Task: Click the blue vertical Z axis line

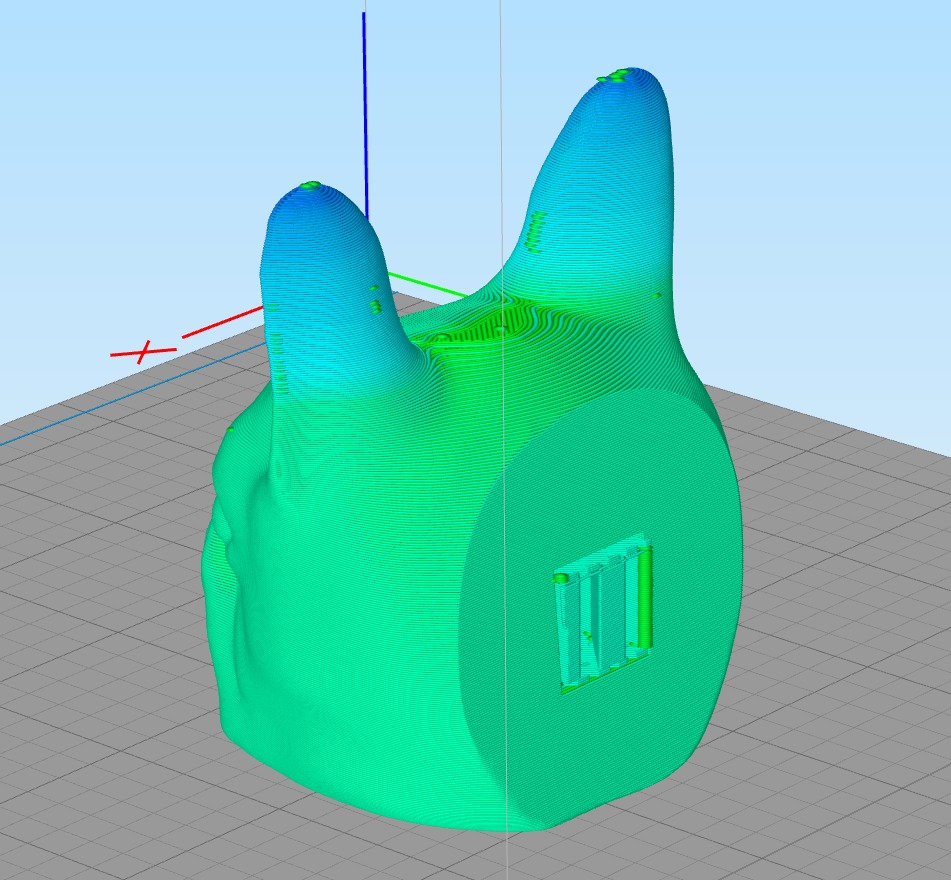Action: tap(365, 115)
